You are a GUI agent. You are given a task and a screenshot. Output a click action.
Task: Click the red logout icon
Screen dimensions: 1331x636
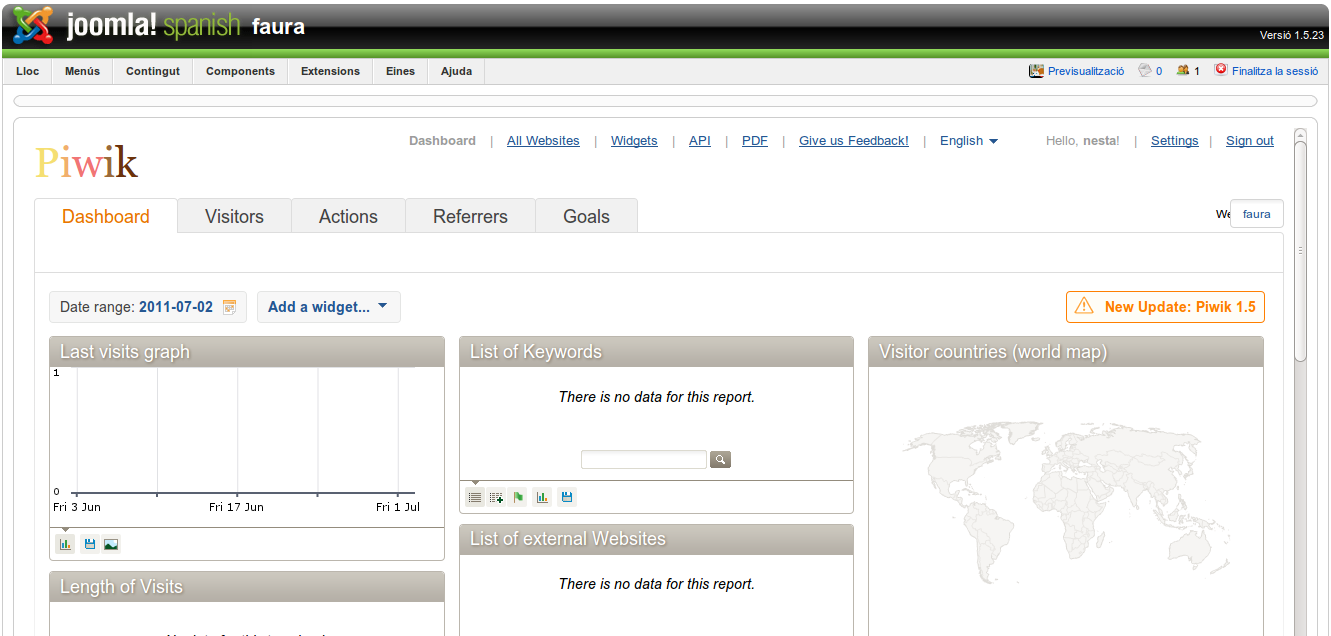[1221, 70]
